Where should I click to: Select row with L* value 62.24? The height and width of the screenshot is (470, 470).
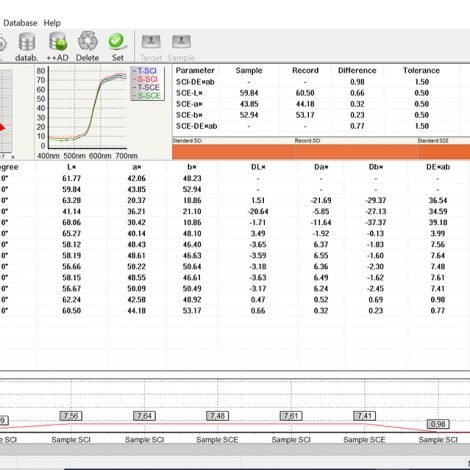pos(235,299)
